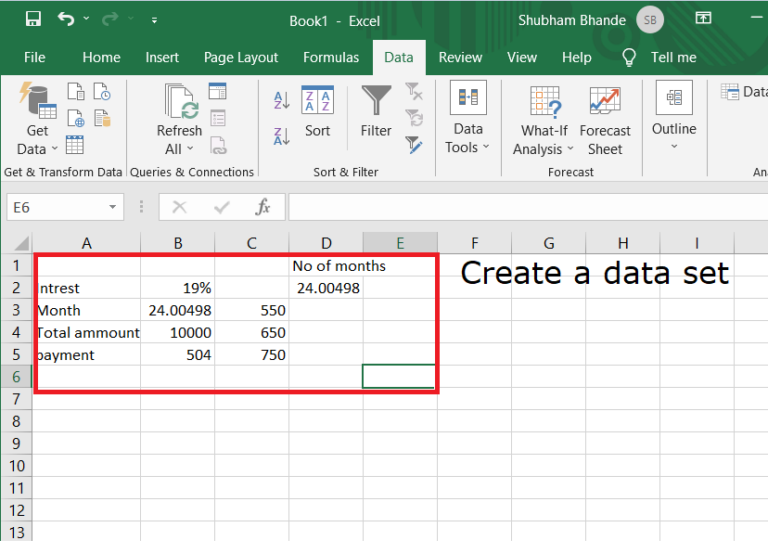This screenshot has width=768, height=553.
Task: Sort Z to A descending
Action: click(x=282, y=136)
